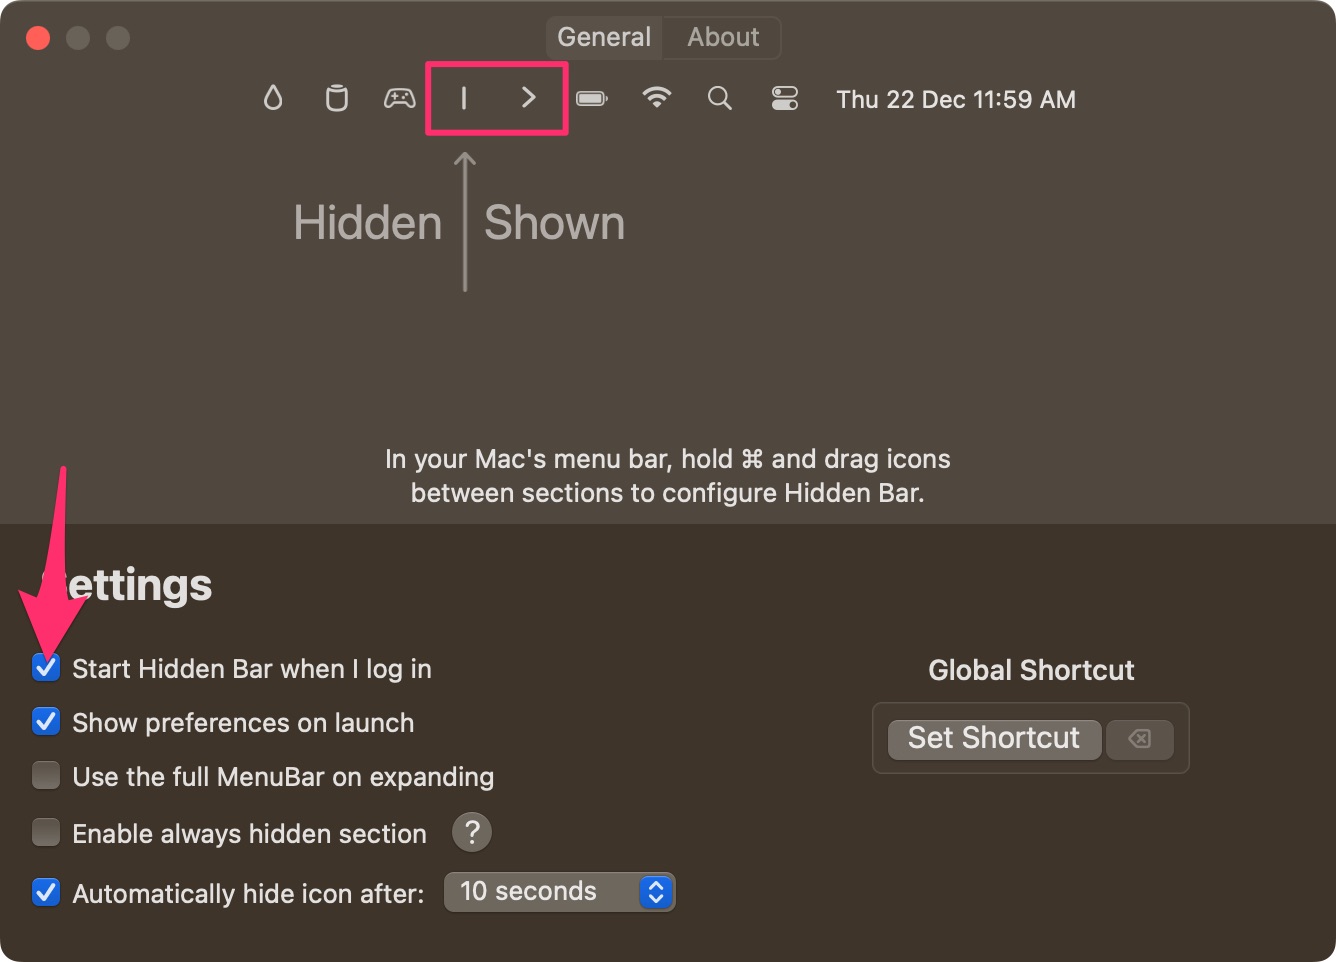Viewport: 1336px width, 962px height.
Task: Click the Global Shortcut heading
Action: [x=1031, y=670]
